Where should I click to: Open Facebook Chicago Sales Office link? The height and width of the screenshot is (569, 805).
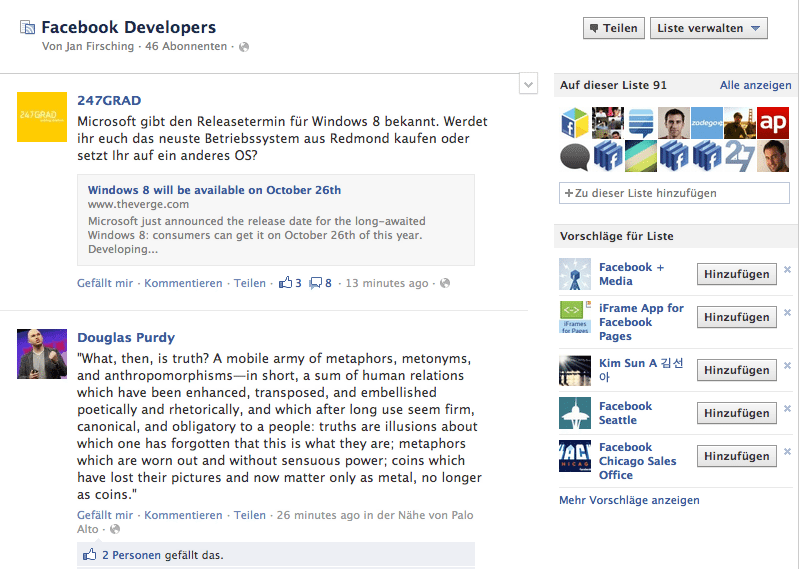(x=638, y=461)
